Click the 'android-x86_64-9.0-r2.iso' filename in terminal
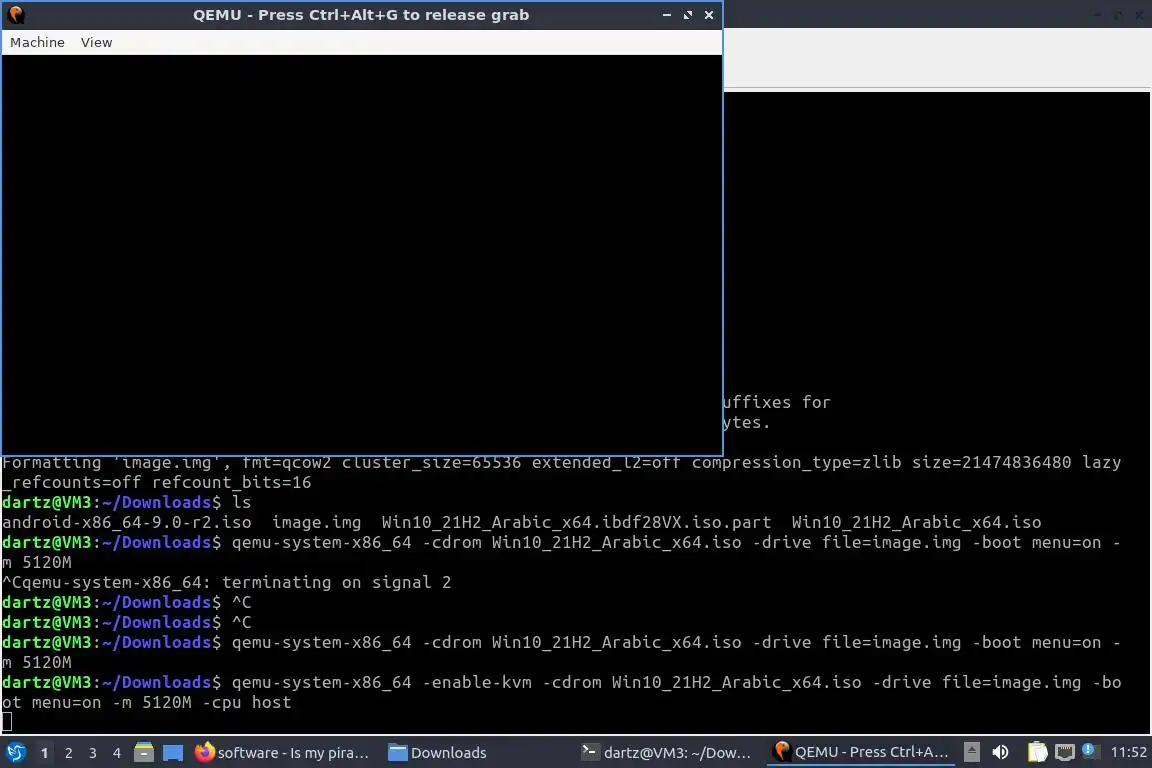 [126, 523]
